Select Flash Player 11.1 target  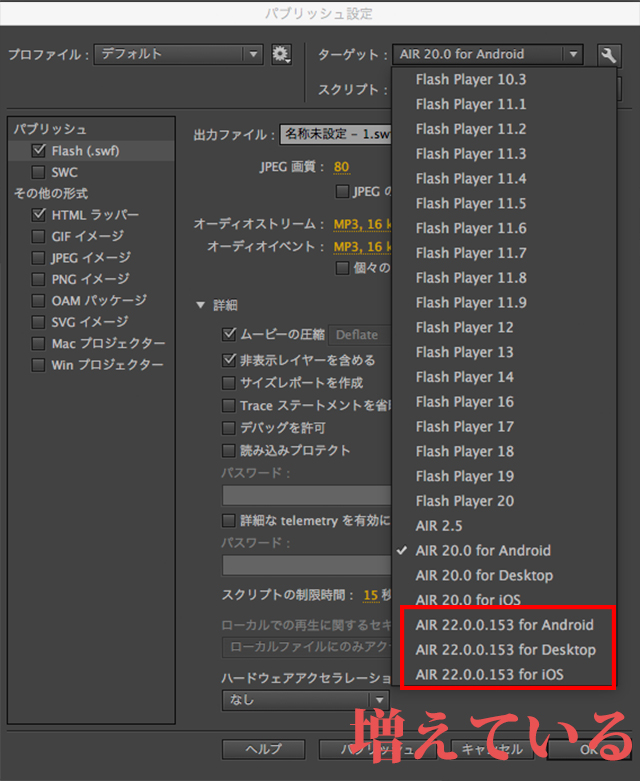504,105
